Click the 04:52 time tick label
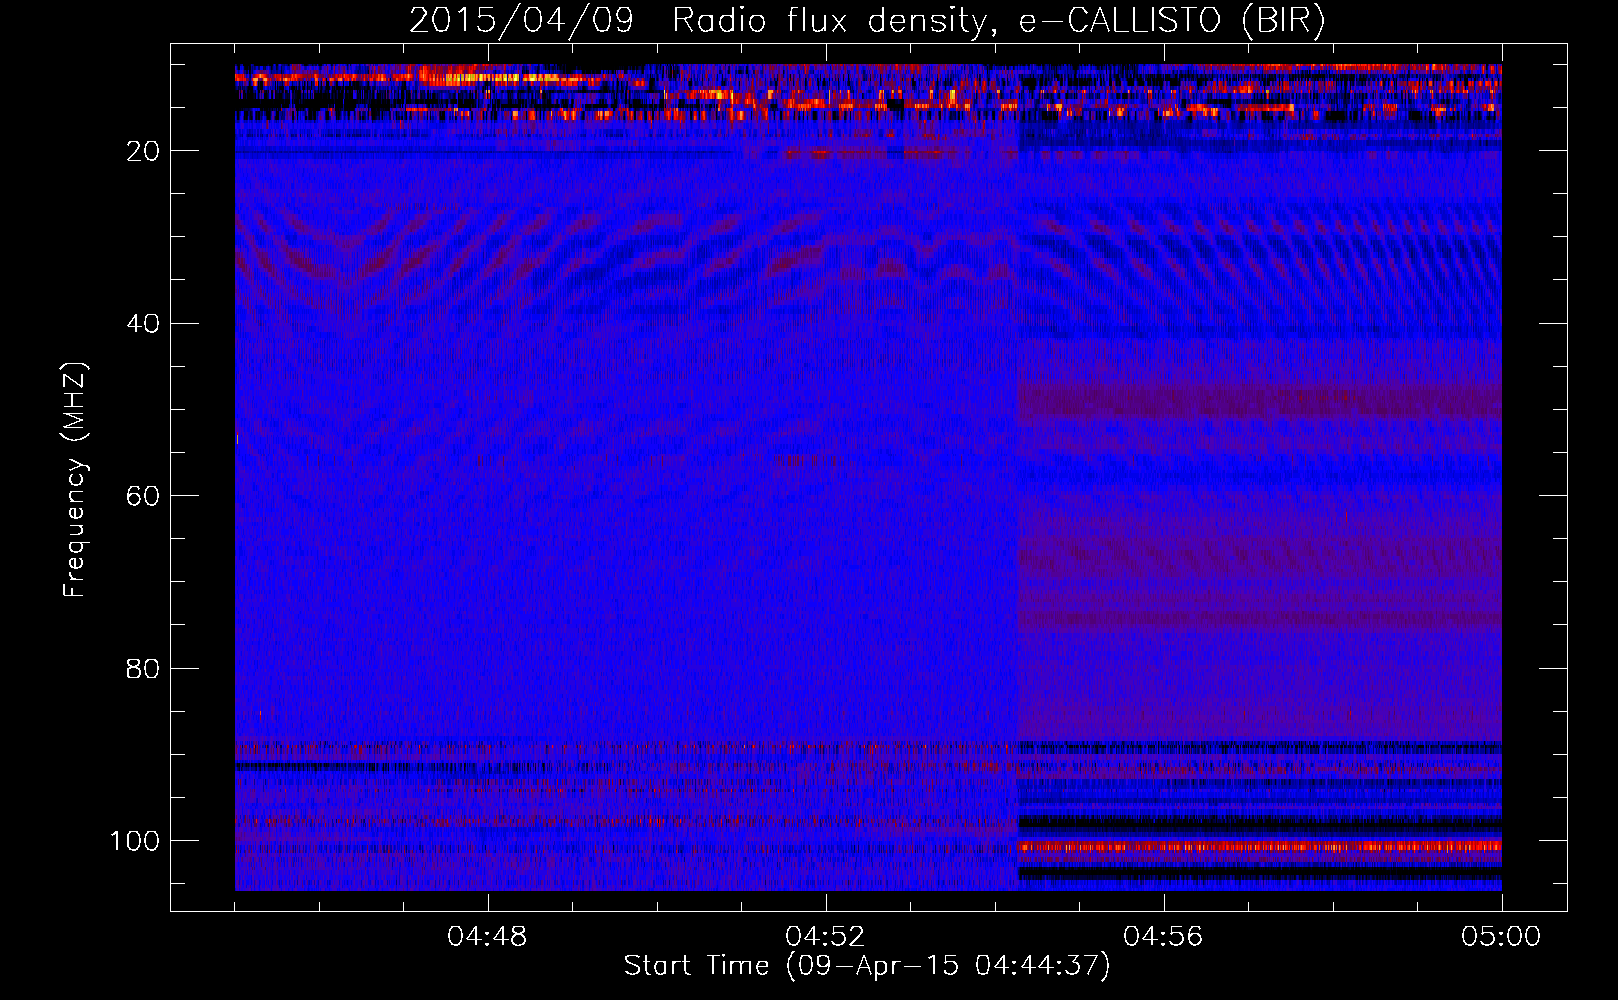The image size is (1618, 1000). pos(825,937)
